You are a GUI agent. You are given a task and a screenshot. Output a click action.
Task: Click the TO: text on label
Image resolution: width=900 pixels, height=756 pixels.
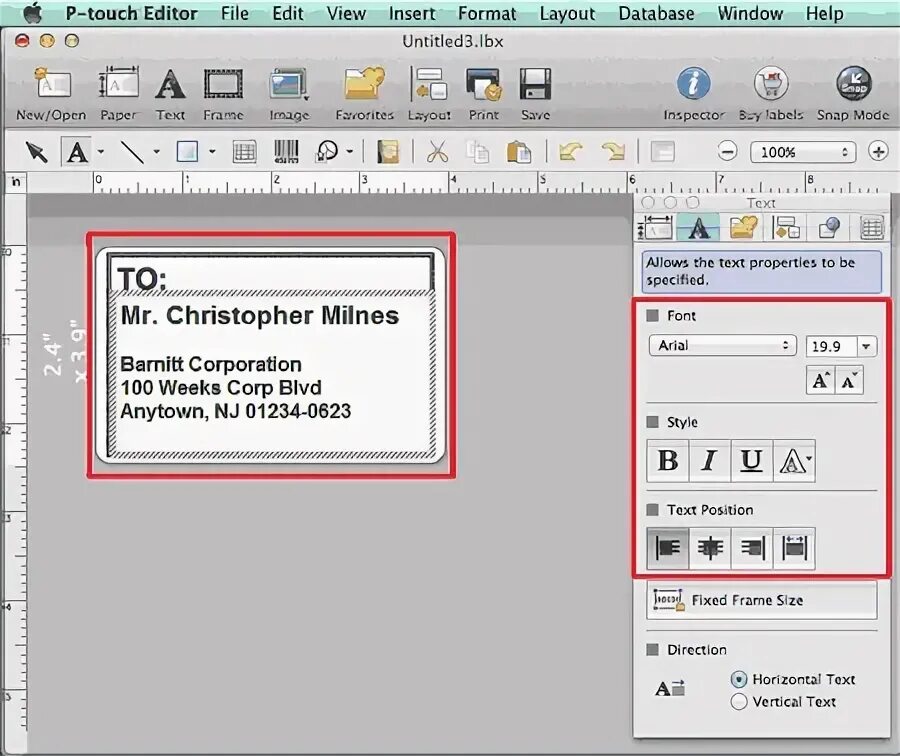coord(142,279)
